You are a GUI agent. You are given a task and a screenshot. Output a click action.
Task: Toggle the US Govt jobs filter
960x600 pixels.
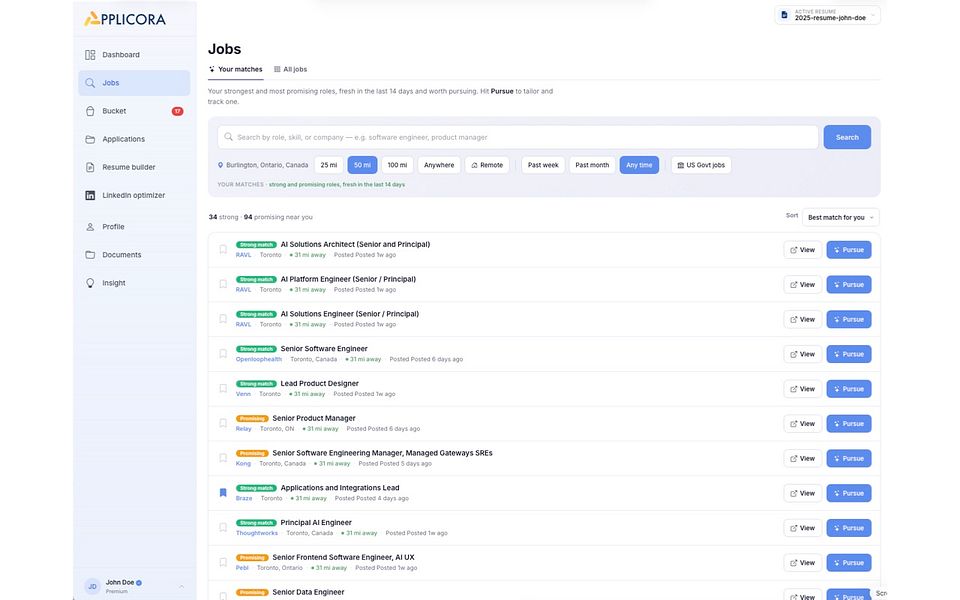[x=701, y=165]
